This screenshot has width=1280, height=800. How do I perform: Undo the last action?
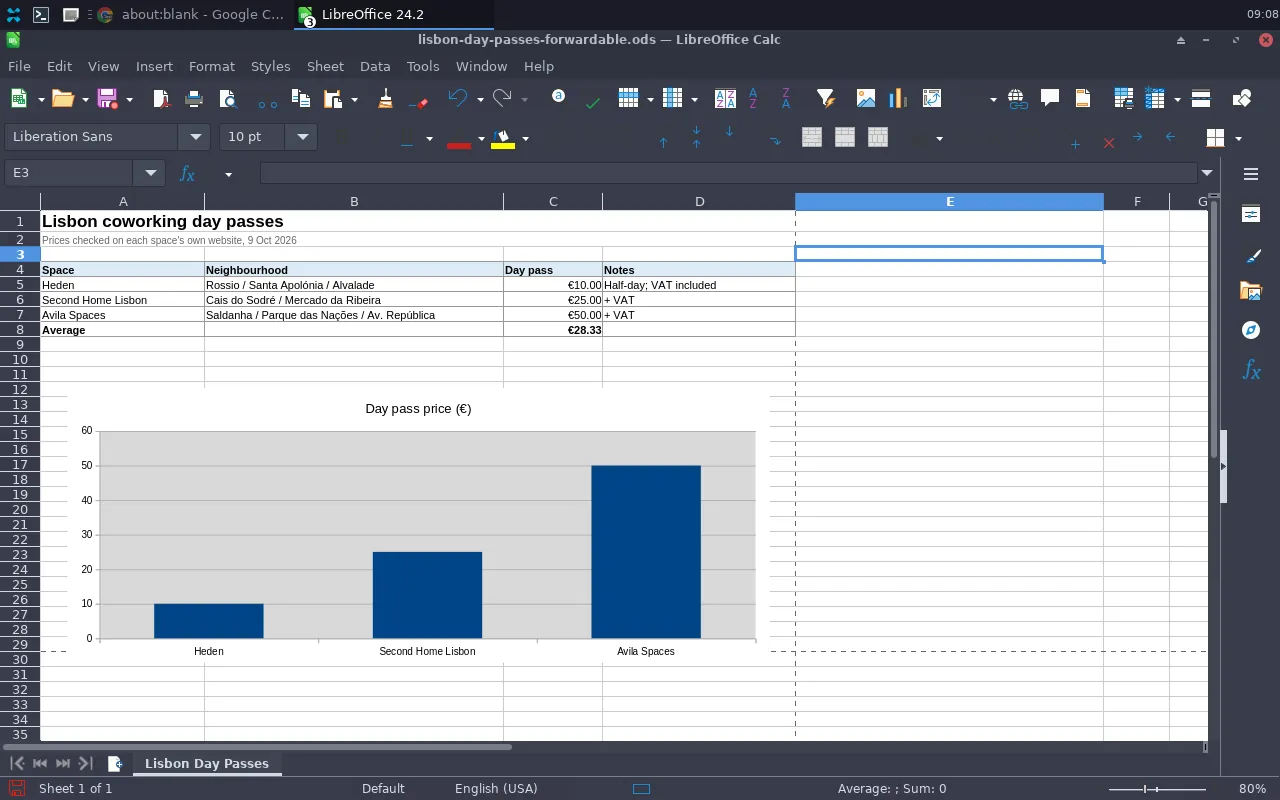click(x=458, y=98)
